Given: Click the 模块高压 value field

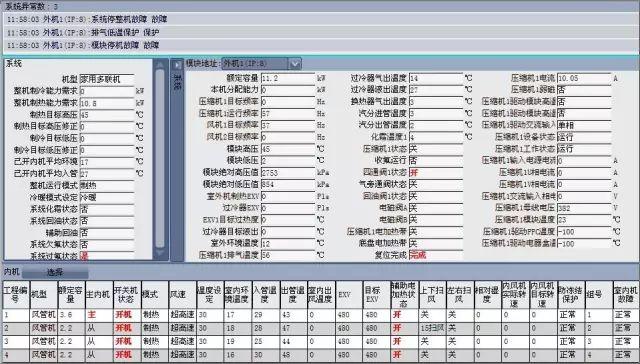Looking at the screenshot, I should (288, 149).
